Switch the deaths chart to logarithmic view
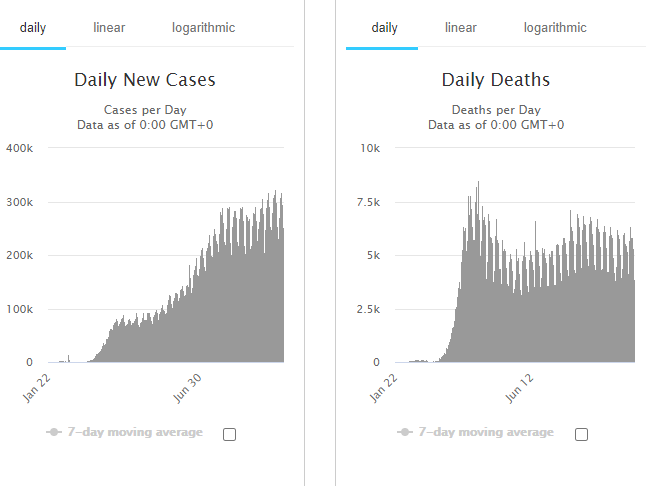The image size is (653, 486). pos(555,27)
